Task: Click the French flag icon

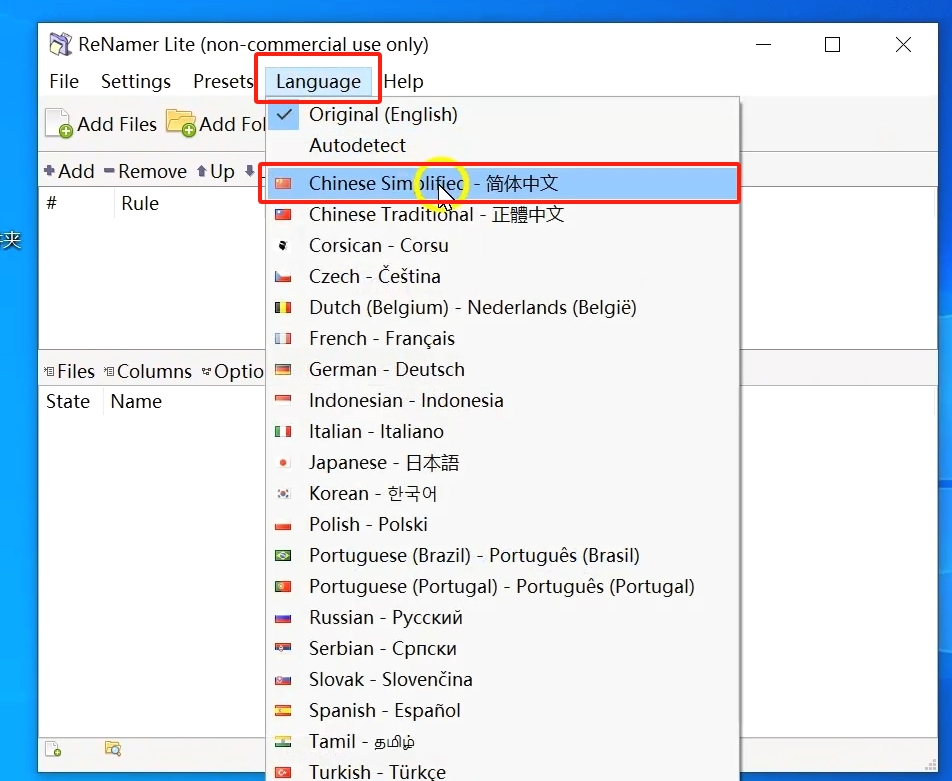Action: point(283,338)
